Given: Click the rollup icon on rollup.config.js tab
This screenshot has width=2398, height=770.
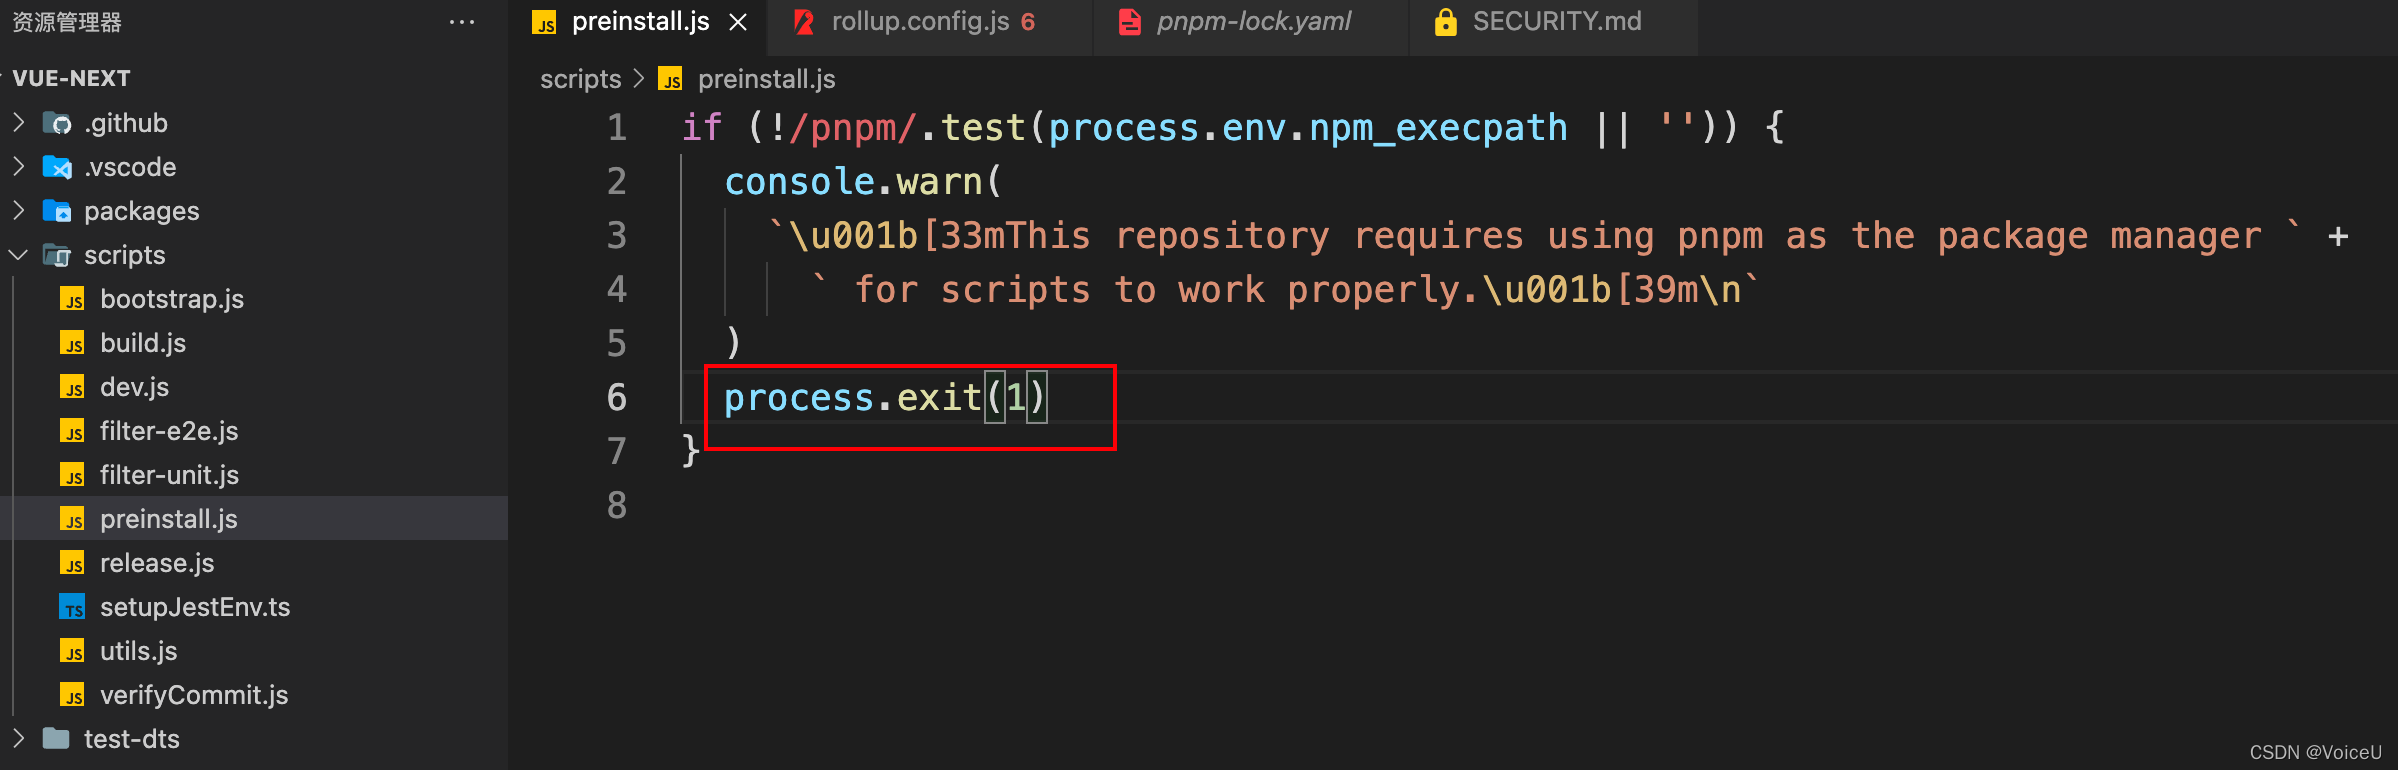Looking at the screenshot, I should tap(804, 22).
